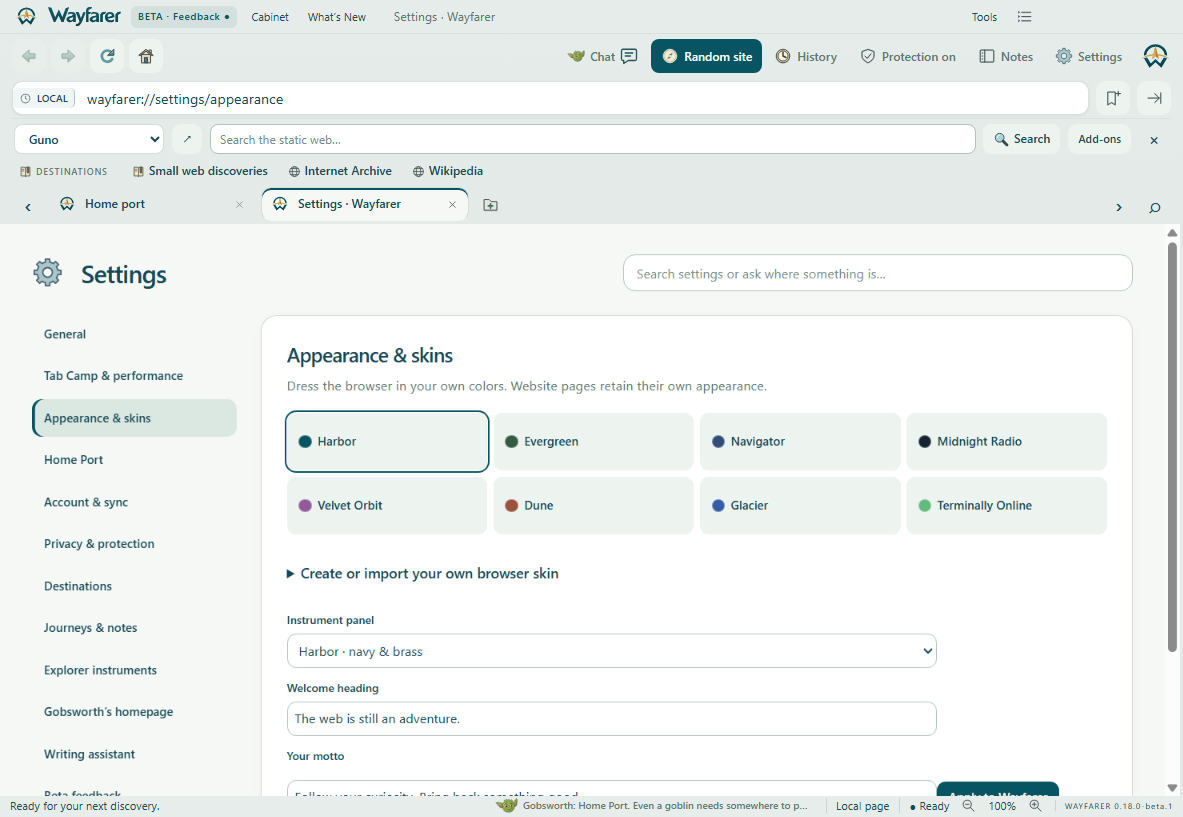Click the LOCAL site info badge
Screen dimensions: 1183x817
click(45, 98)
